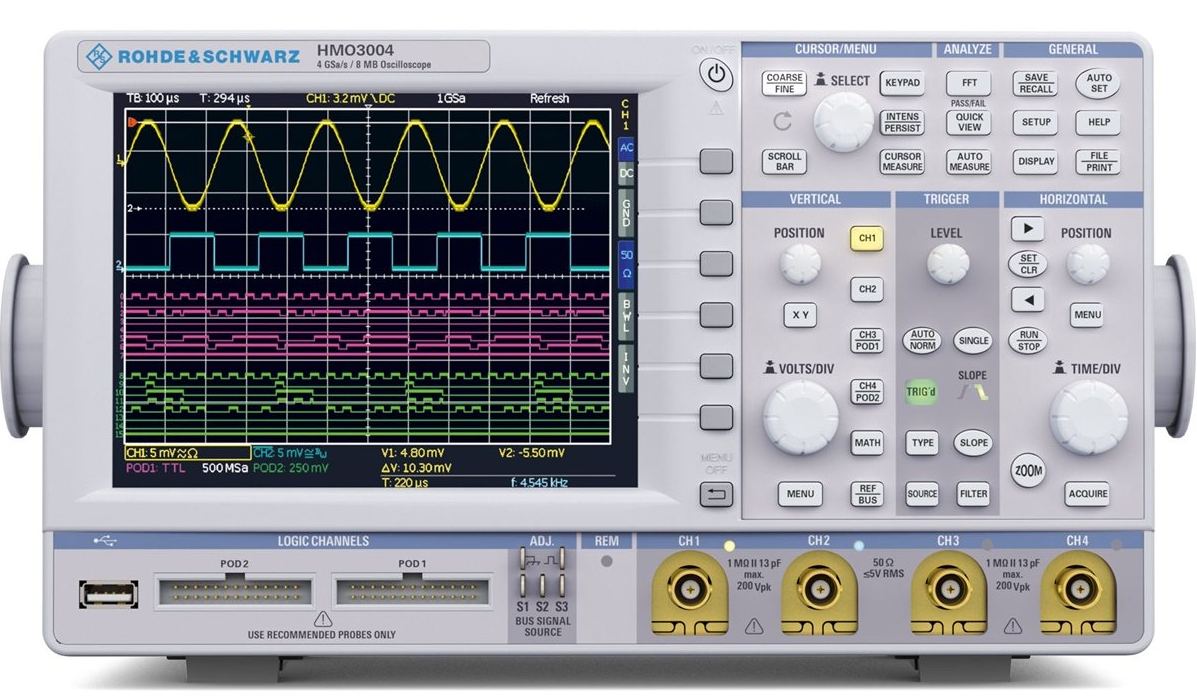Enable channel CH1 button
Screen dimensions: 1197x700
tap(867, 238)
